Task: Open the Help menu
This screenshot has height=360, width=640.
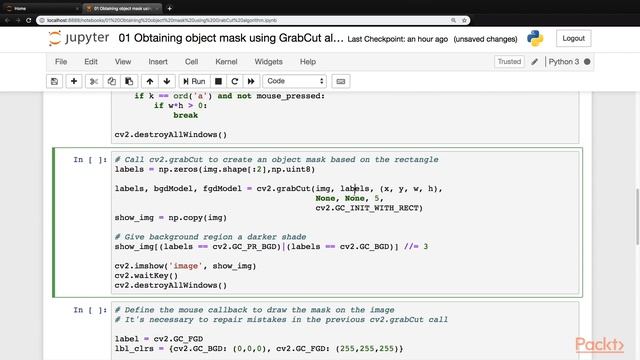Action: [x=308, y=62]
